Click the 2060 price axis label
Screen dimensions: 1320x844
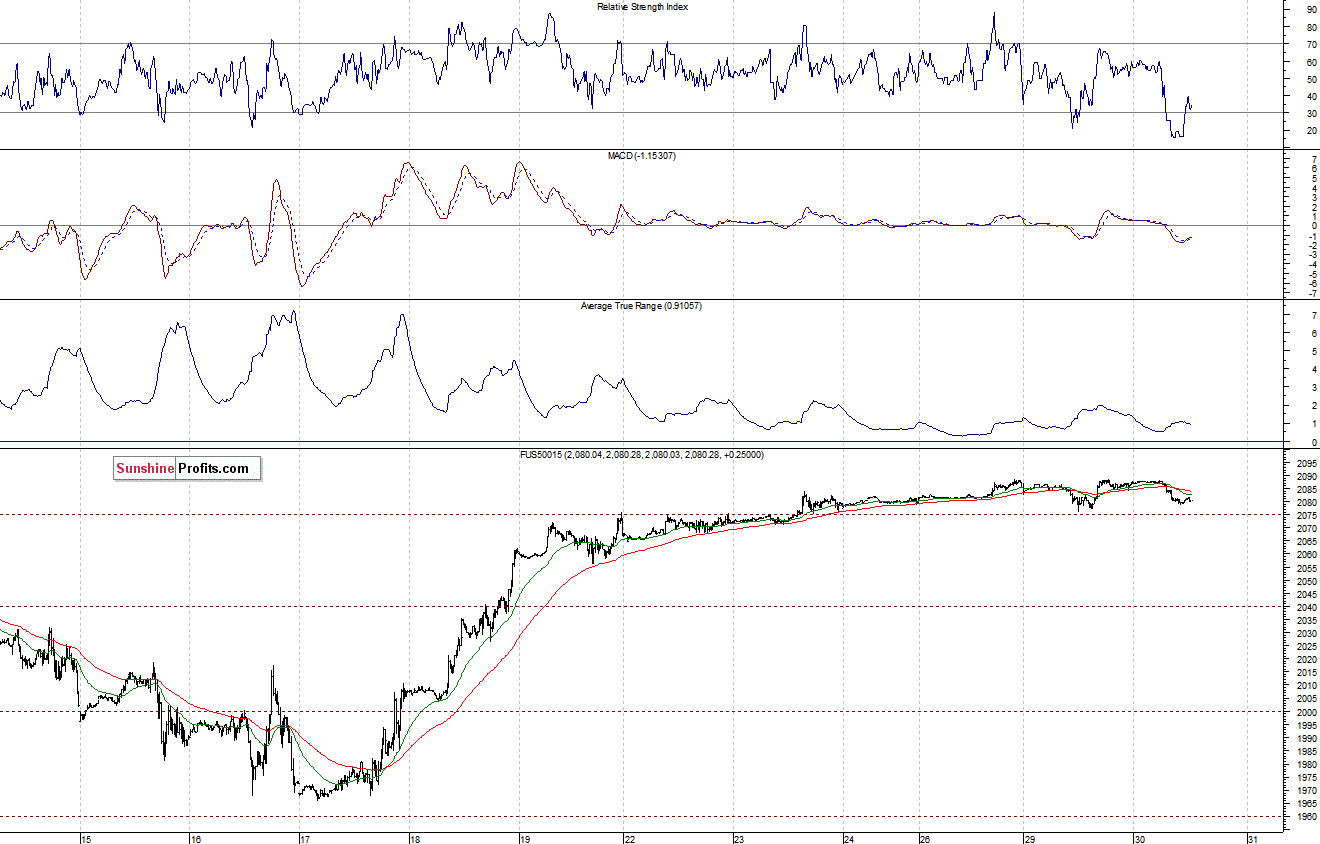click(x=1306, y=555)
